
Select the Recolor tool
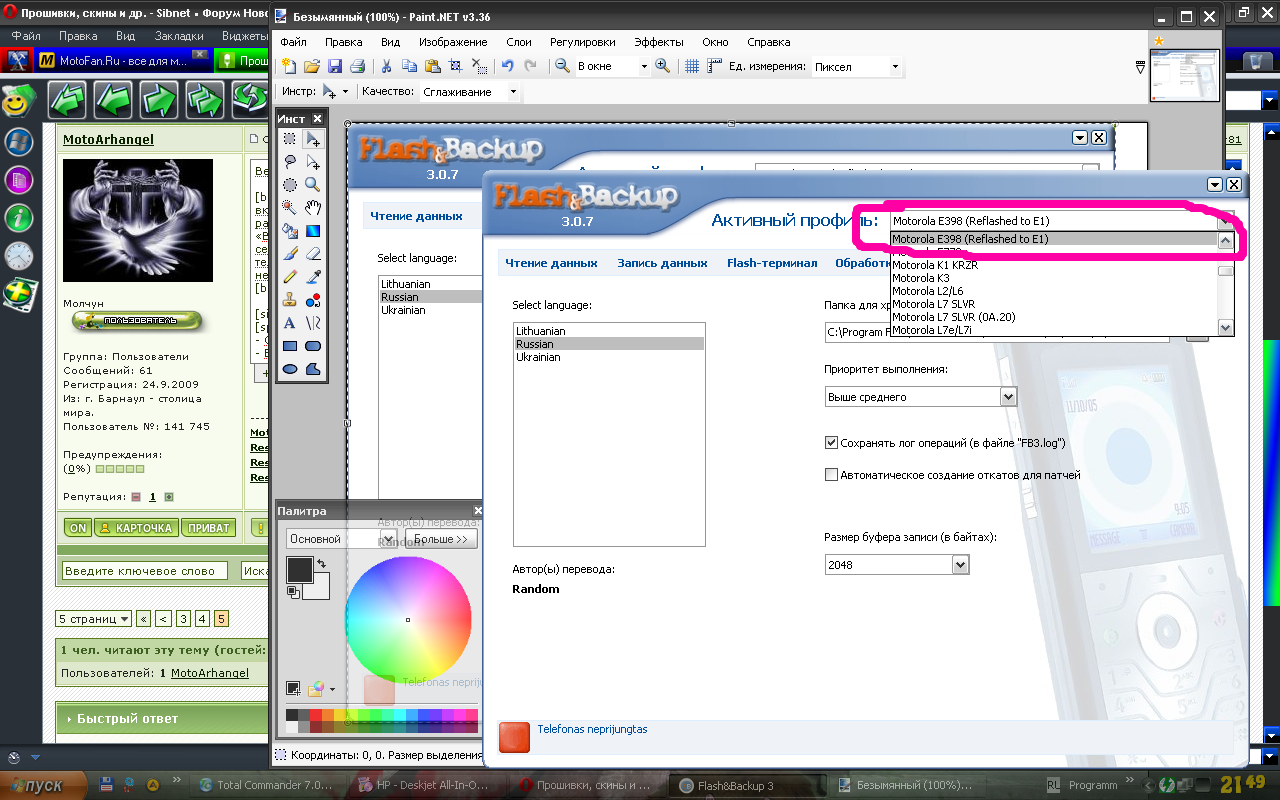(313, 299)
